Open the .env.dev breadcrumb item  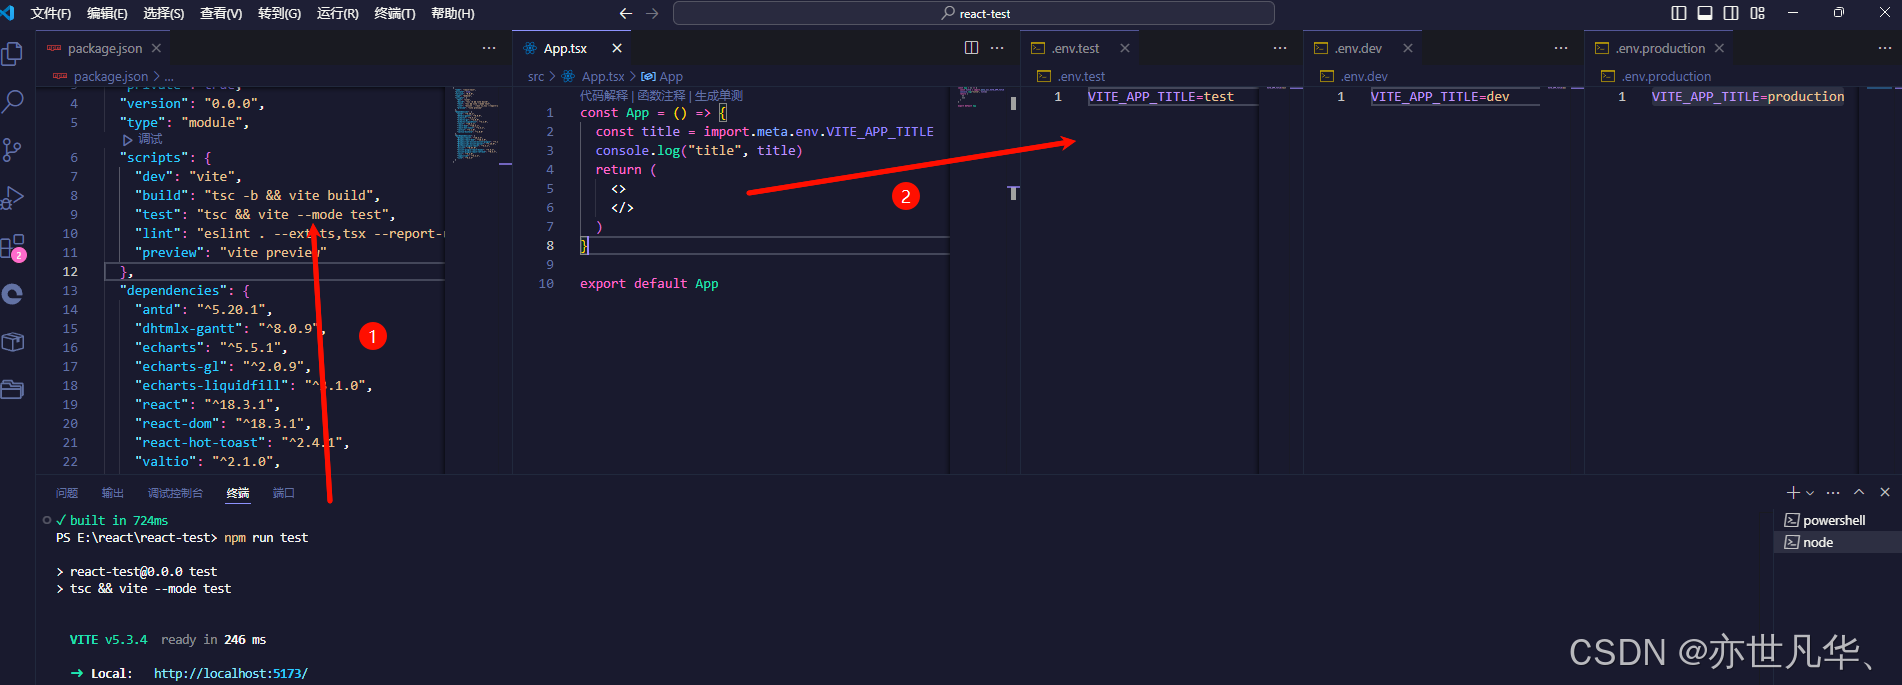[x=1354, y=76]
